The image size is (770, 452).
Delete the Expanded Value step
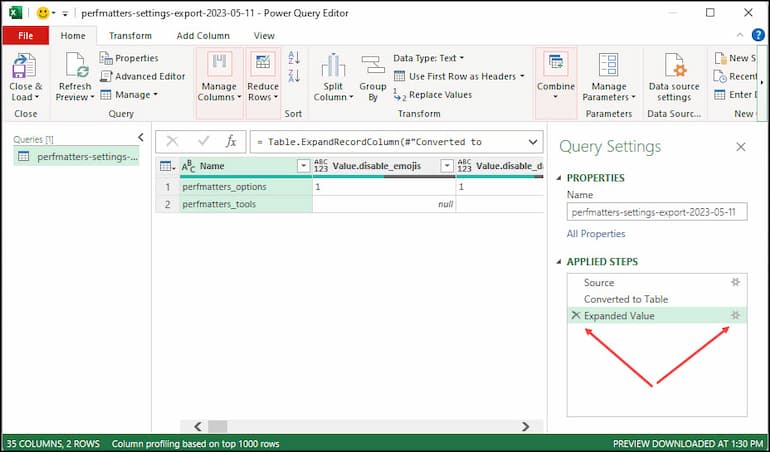pyautogui.click(x=576, y=315)
